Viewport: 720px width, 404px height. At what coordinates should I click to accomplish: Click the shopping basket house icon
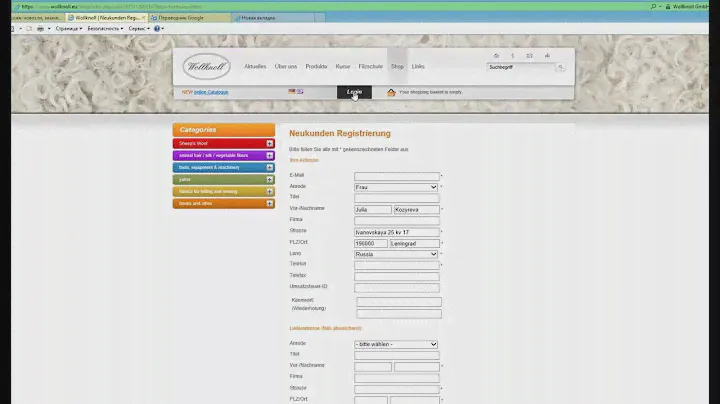[x=391, y=92]
